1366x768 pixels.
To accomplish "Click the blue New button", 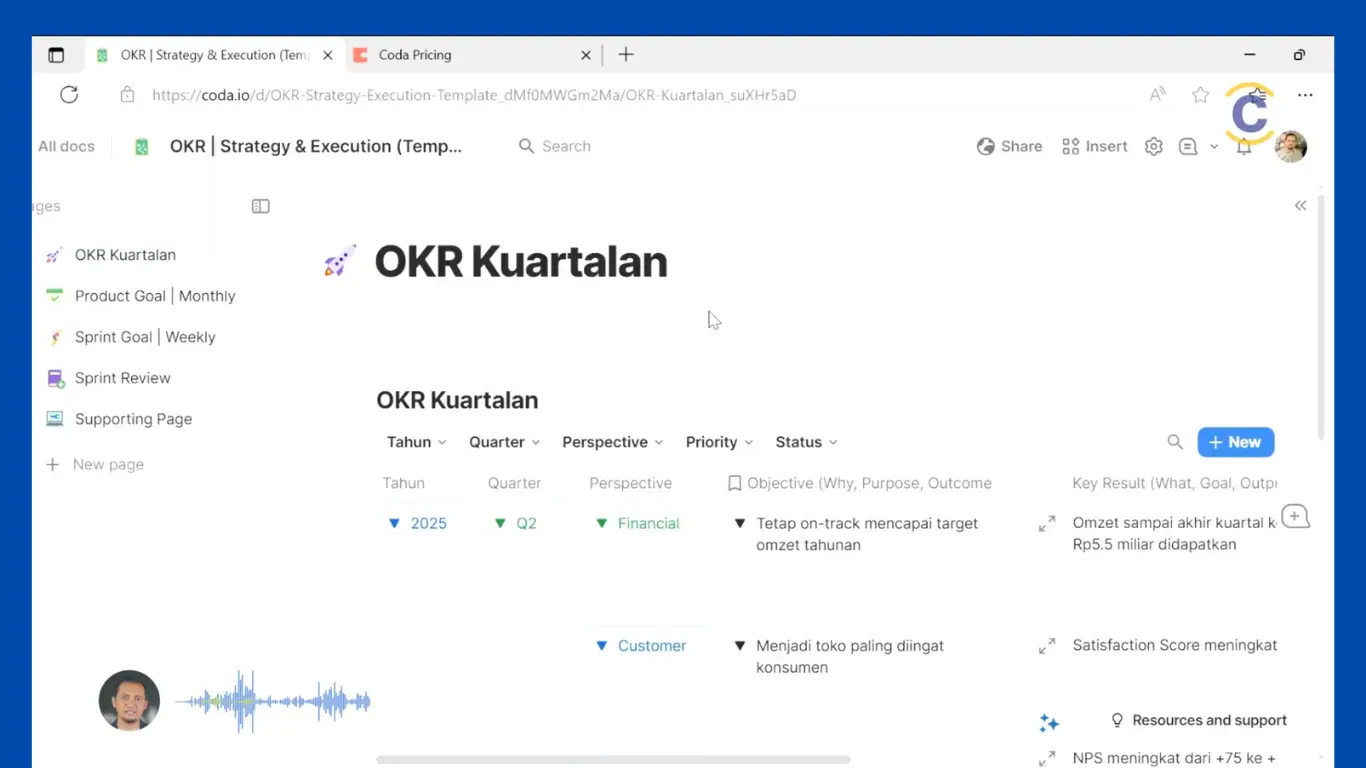I will (x=1235, y=442).
